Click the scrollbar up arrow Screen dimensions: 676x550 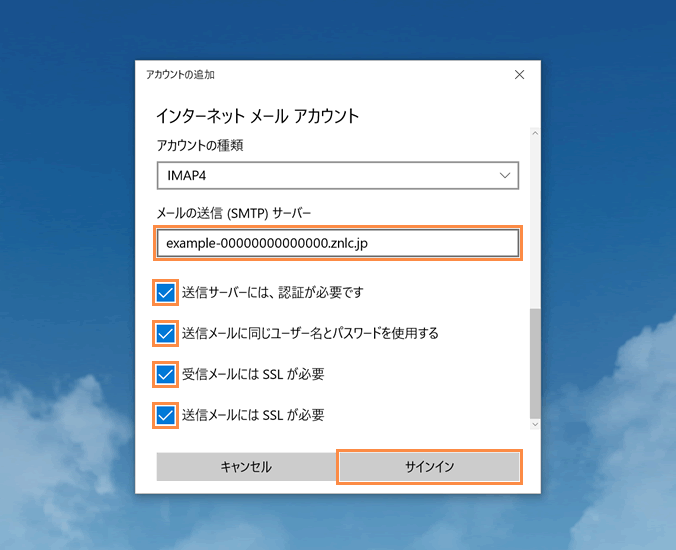pyautogui.click(x=535, y=133)
